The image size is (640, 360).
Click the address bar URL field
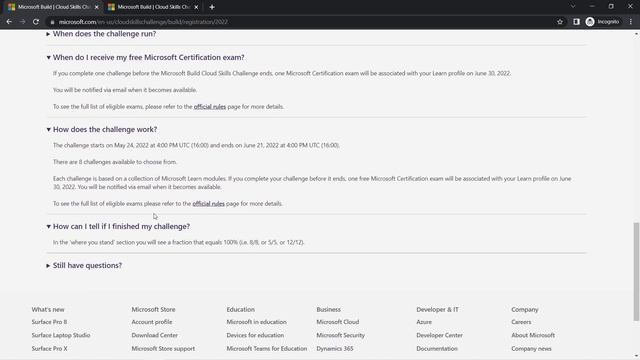pyautogui.click(x=302, y=22)
